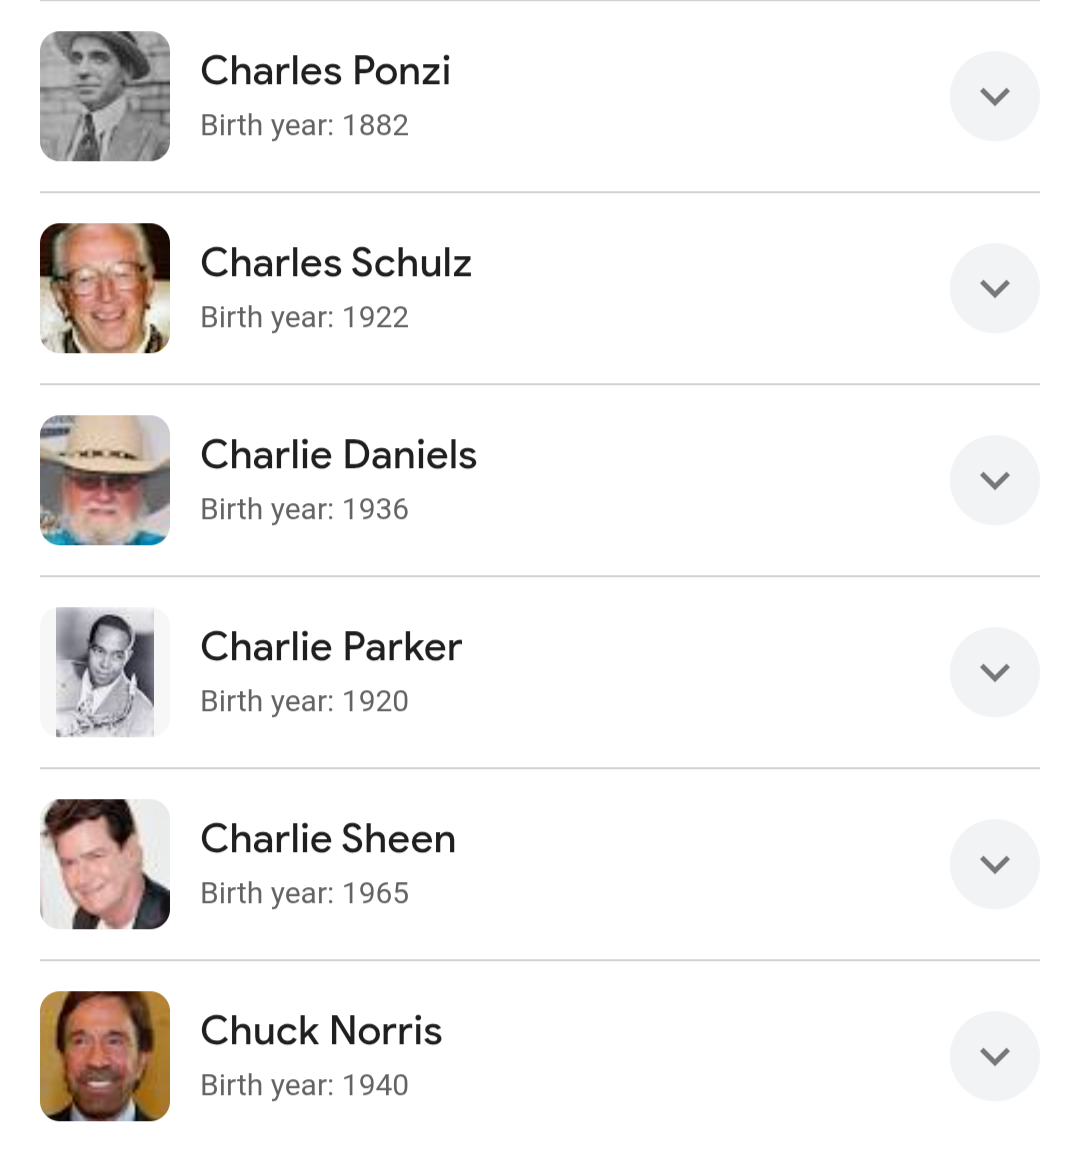Open the Charlie Sheen name link
The image size is (1080, 1158).
[x=328, y=839]
